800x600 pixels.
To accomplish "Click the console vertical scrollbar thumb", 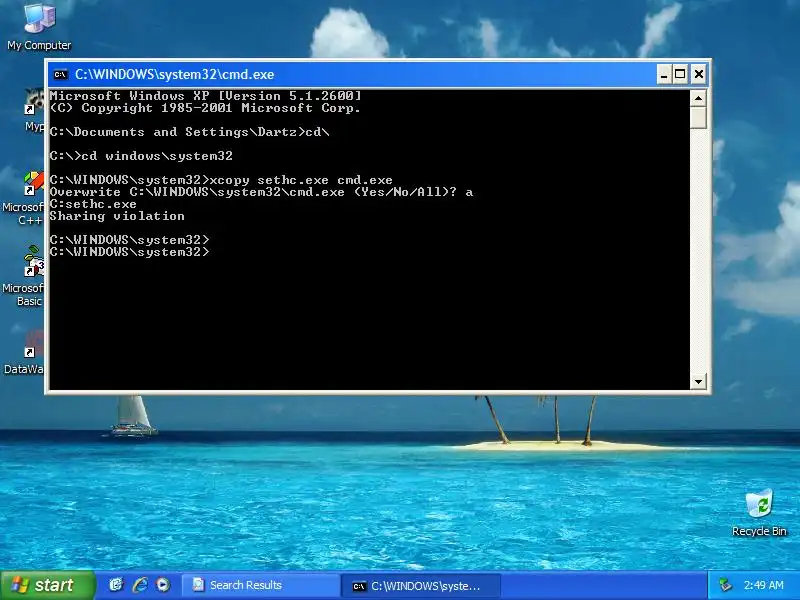I will (698, 117).
